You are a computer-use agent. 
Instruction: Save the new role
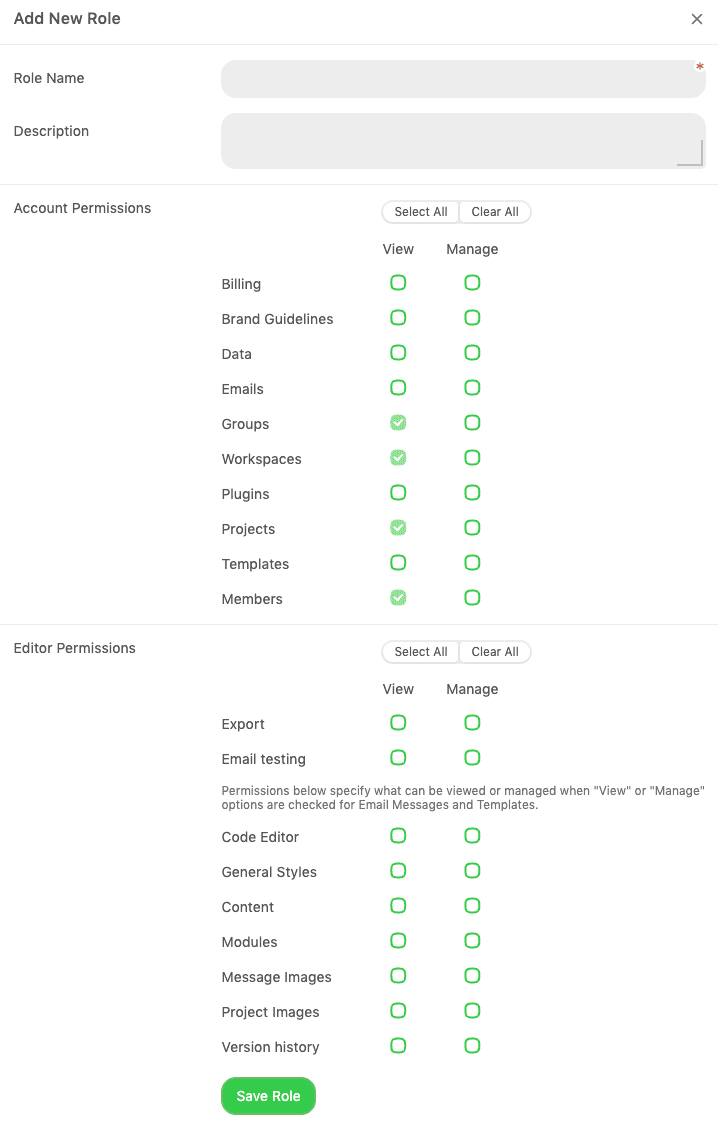tap(268, 1096)
